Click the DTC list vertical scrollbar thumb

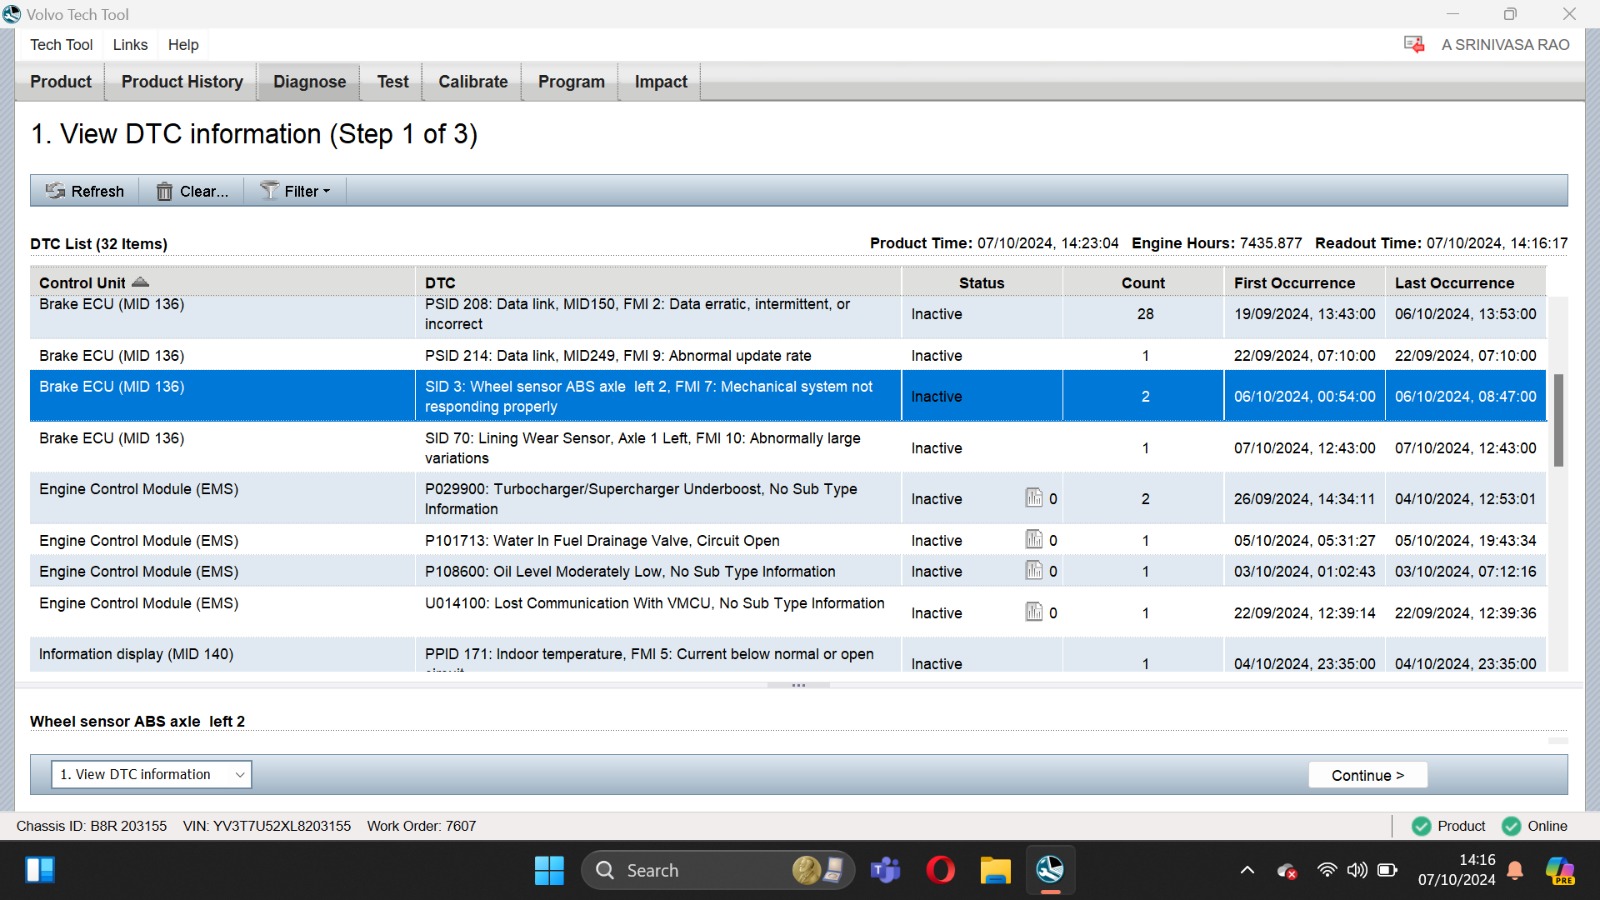click(1558, 420)
